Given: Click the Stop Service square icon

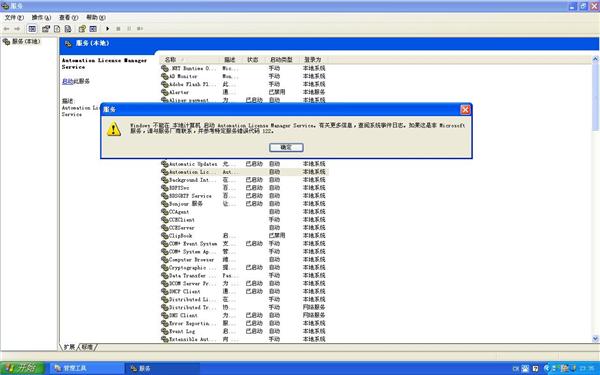Looking at the screenshot, I should coord(118,29).
